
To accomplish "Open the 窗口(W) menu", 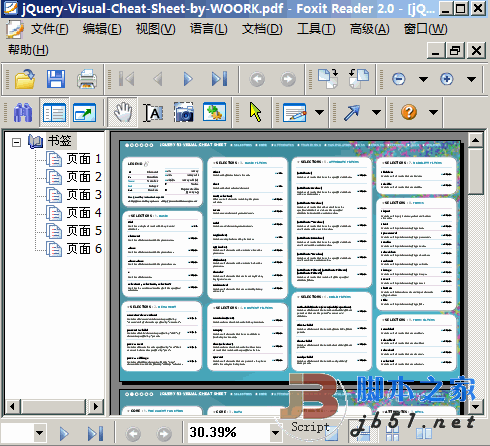I will tap(426, 29).
